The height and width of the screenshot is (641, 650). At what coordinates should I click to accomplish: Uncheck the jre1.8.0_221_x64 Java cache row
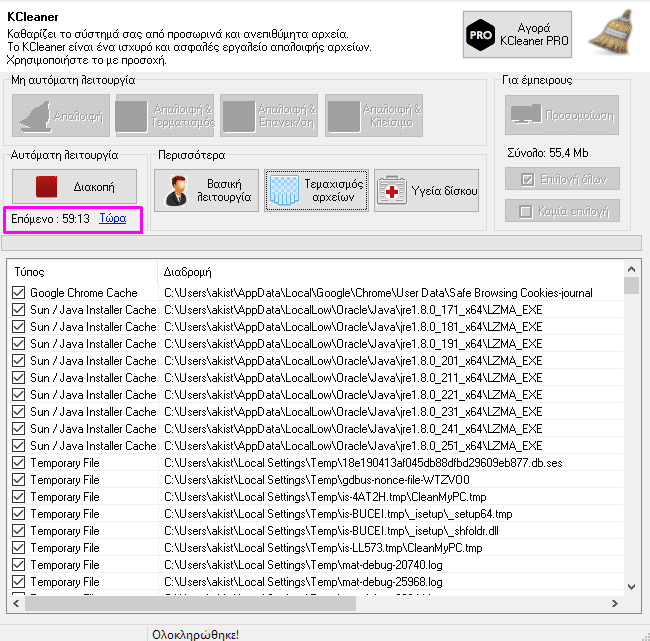[18, 395]
